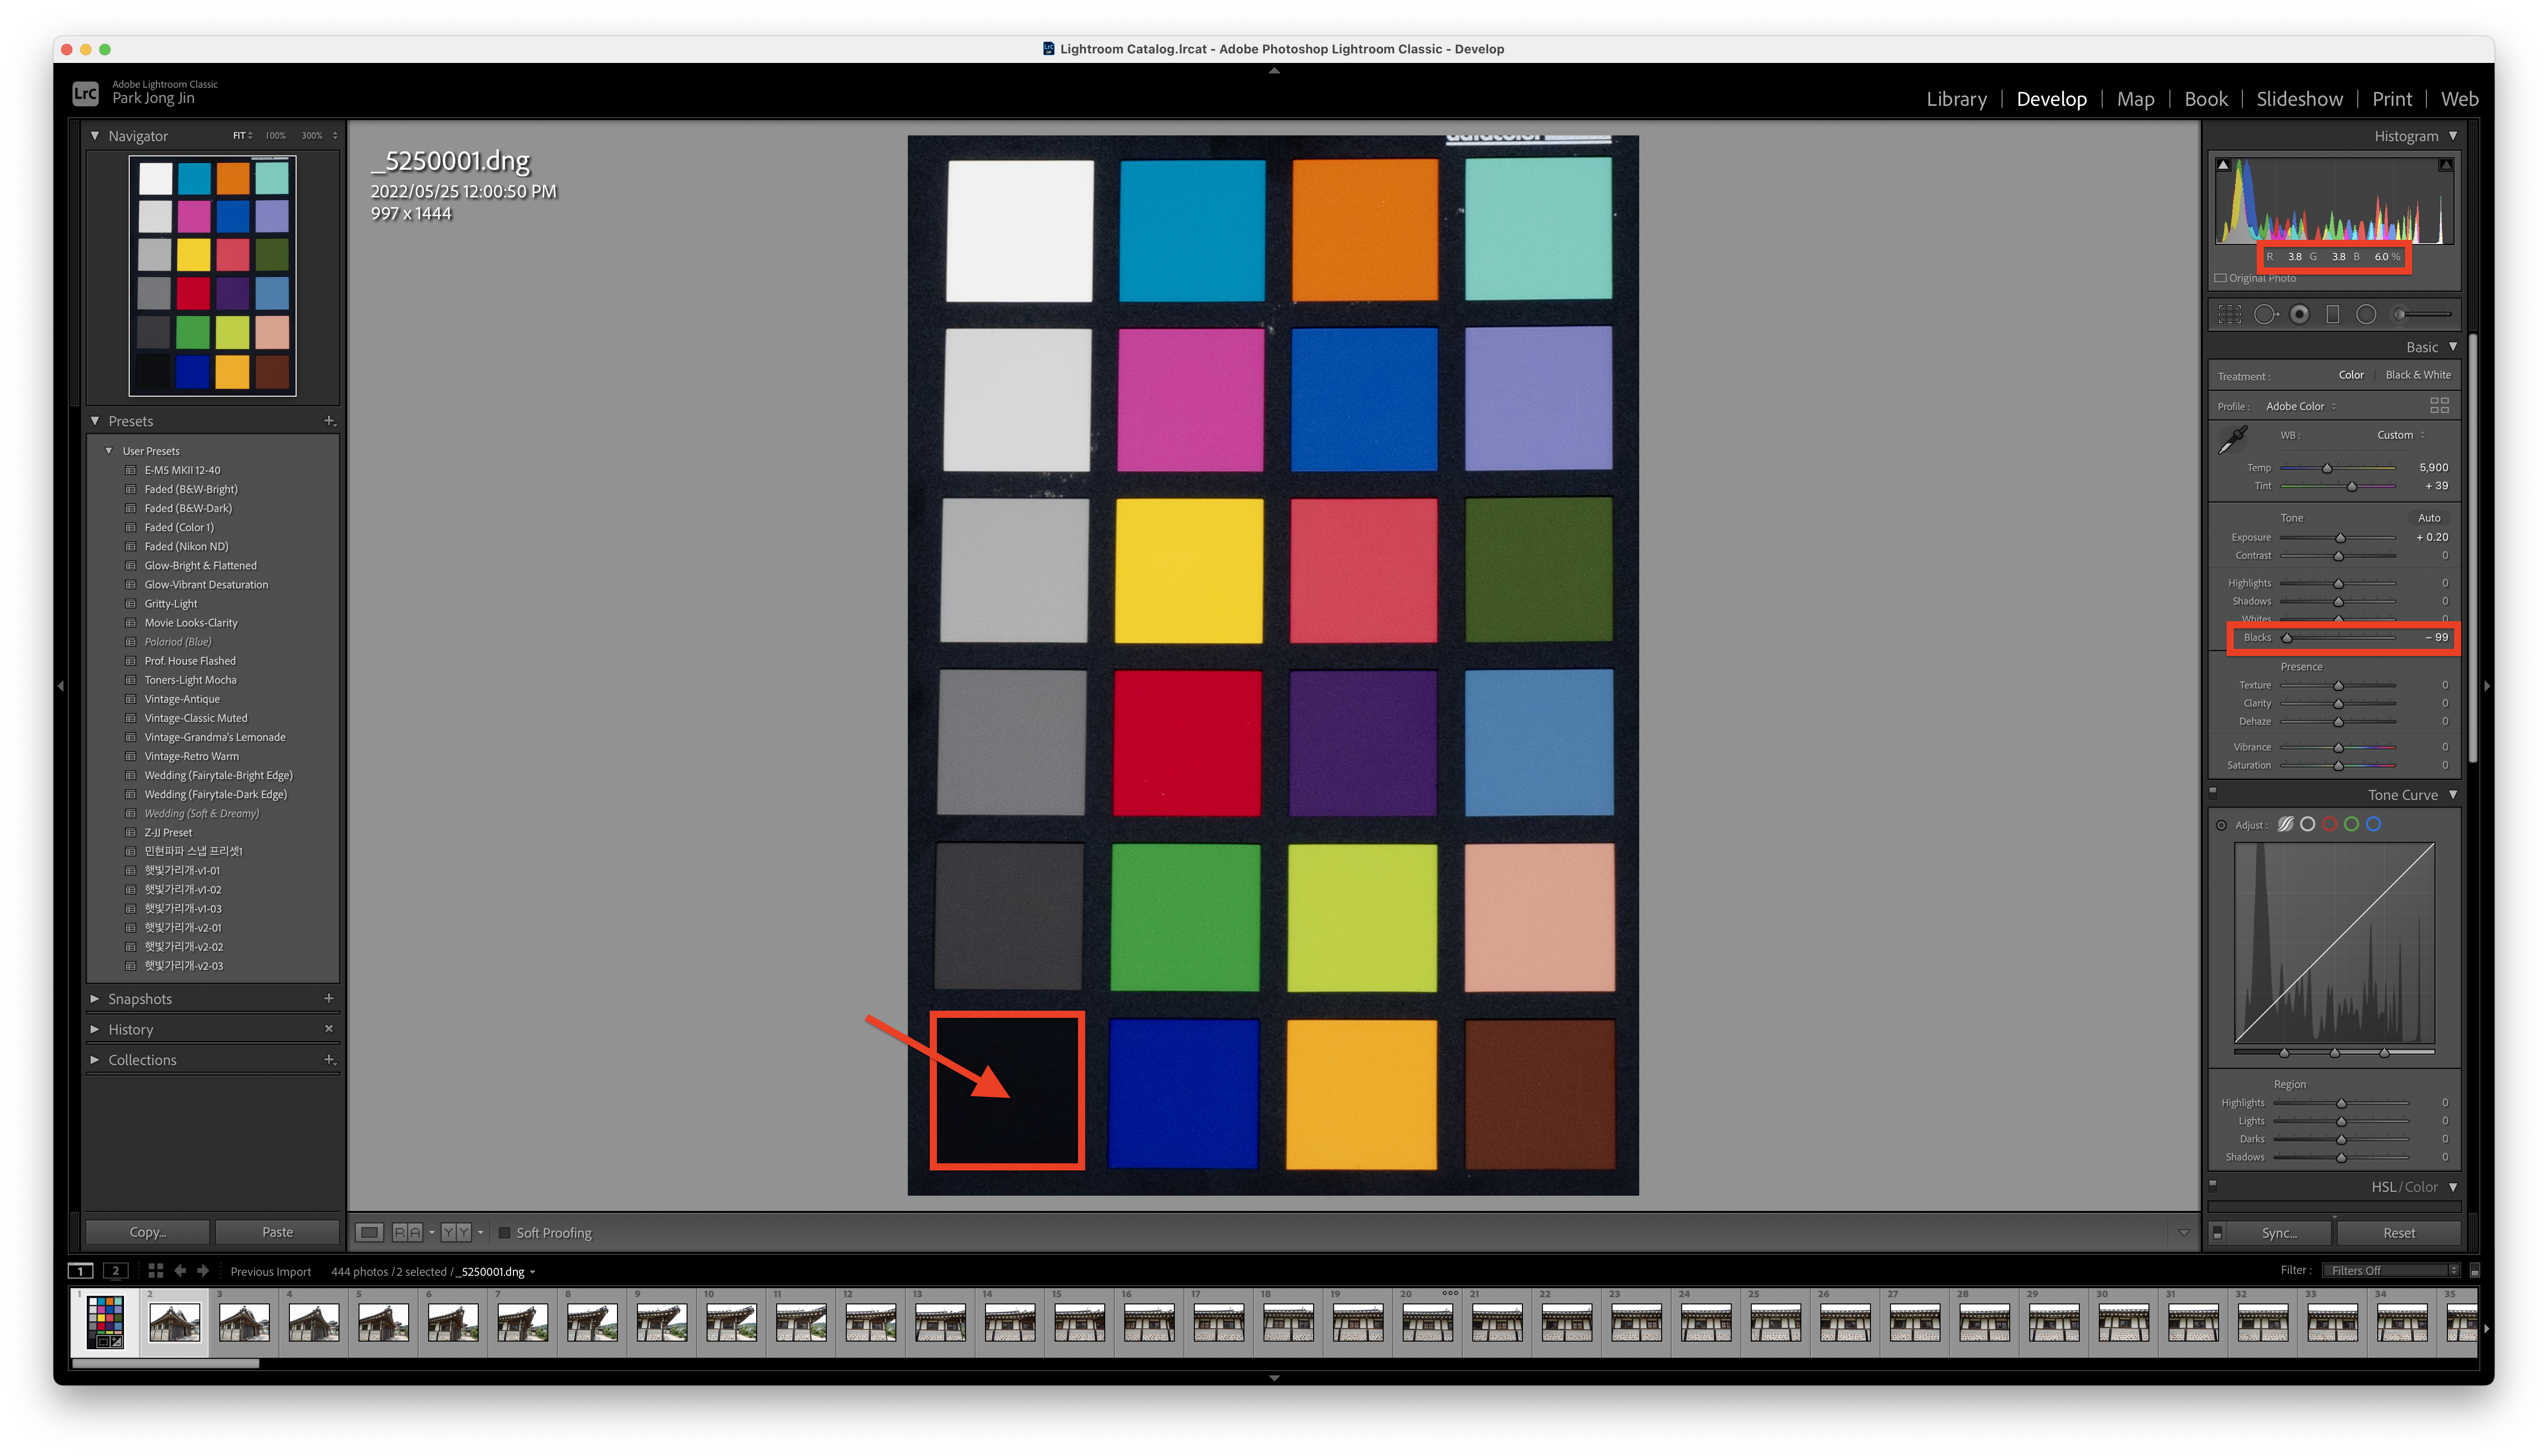Image resolution: width=2548 pixels, height=1456 pixels.
Task: Open the Print module
Action: (x=2391, y=99)
